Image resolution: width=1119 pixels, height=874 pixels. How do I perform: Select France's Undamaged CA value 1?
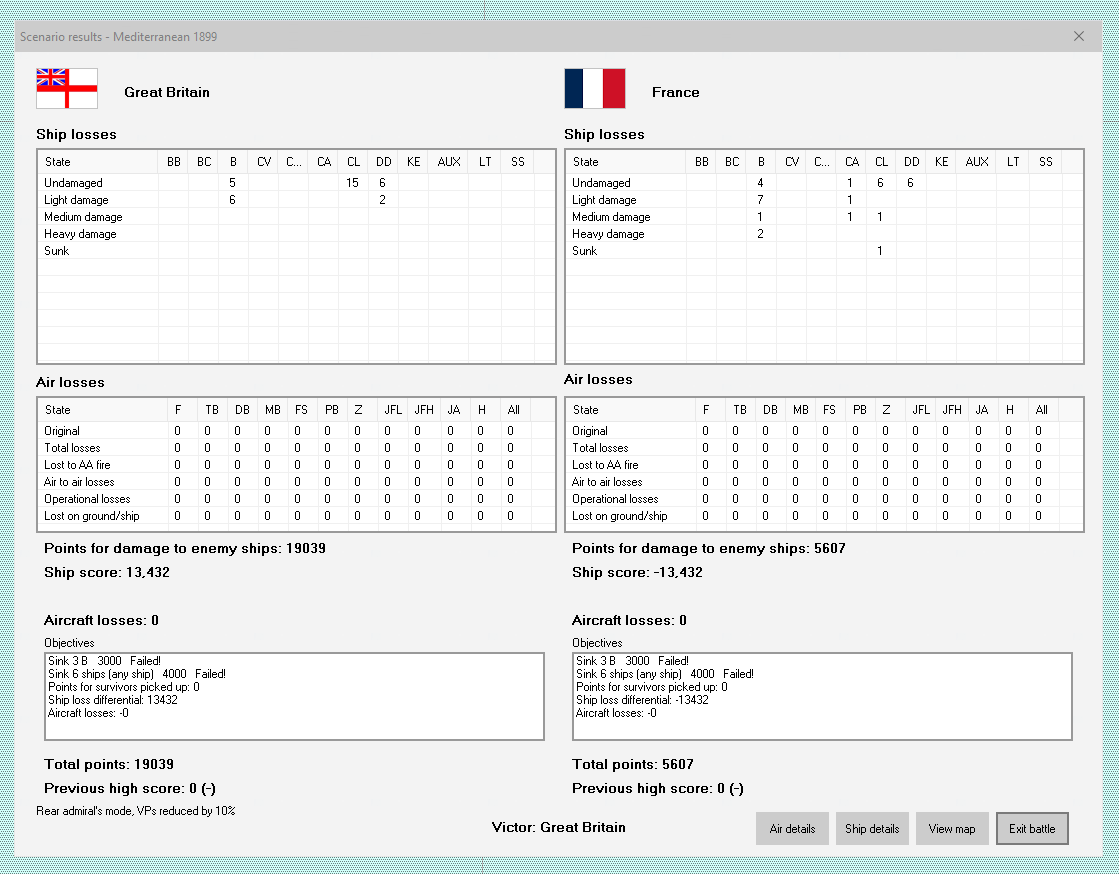(x=850, y=183)
